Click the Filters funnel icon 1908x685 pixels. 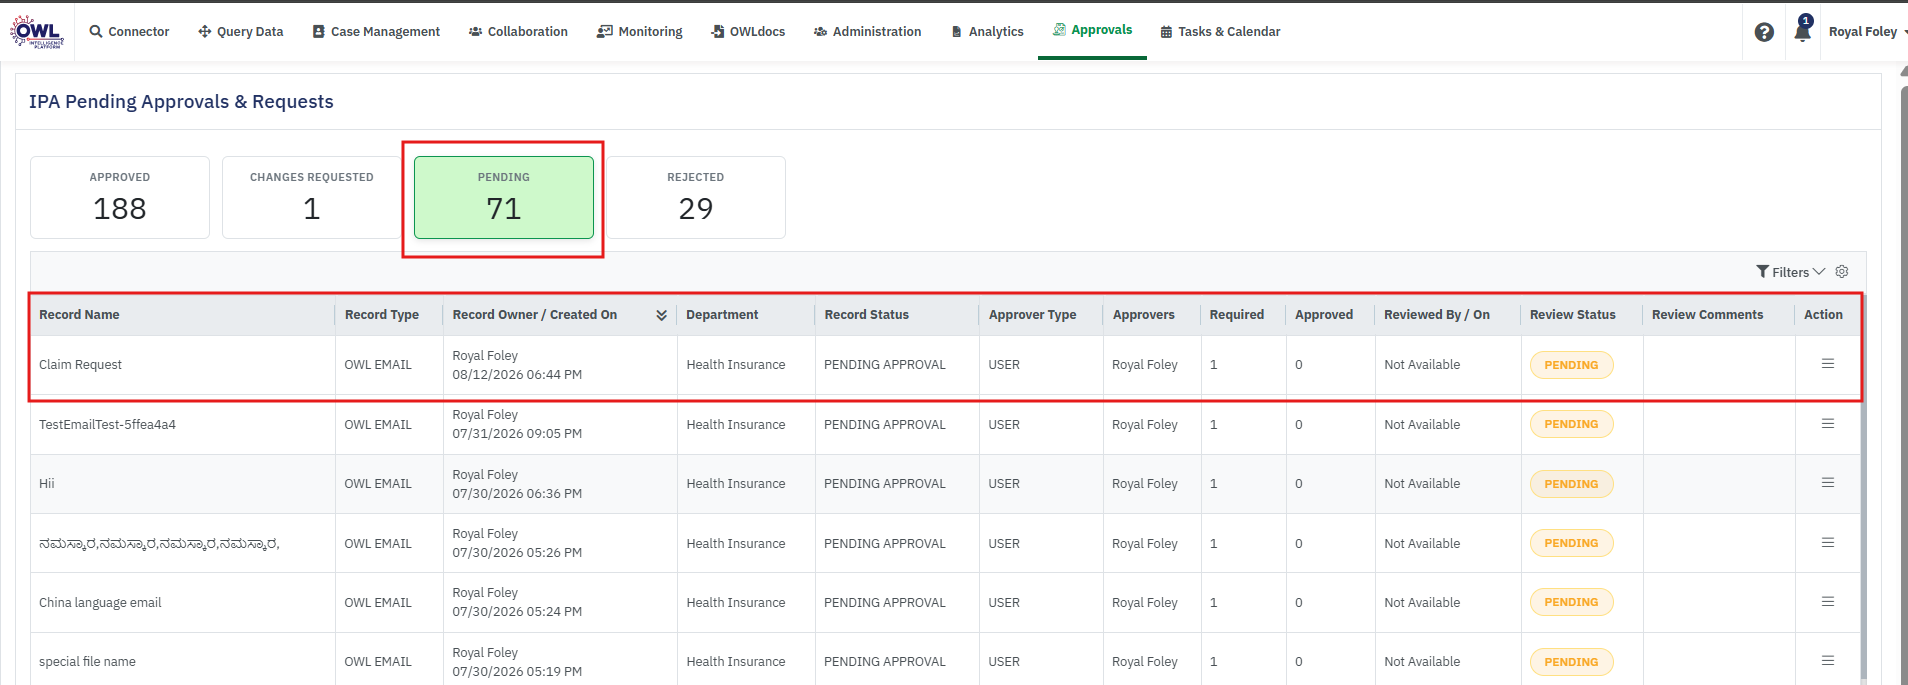[x=1762, y=272]
